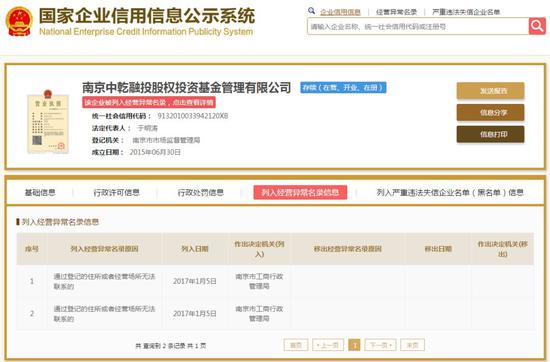Click the founding date 2015年06月30日
Screen dimensions: 550x362
pos(155,152)
